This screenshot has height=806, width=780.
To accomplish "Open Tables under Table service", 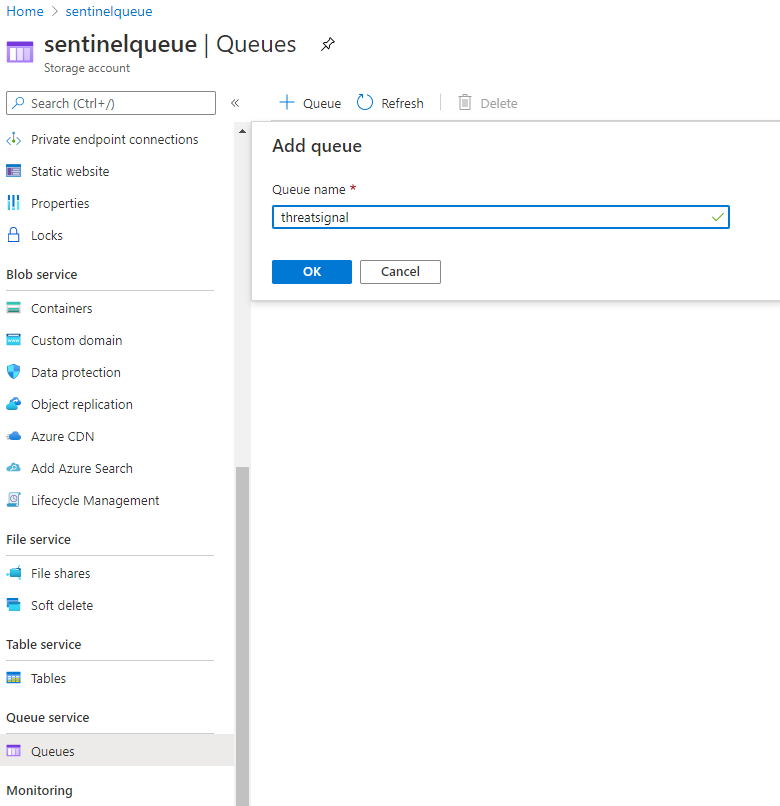I will coord(48,679).
